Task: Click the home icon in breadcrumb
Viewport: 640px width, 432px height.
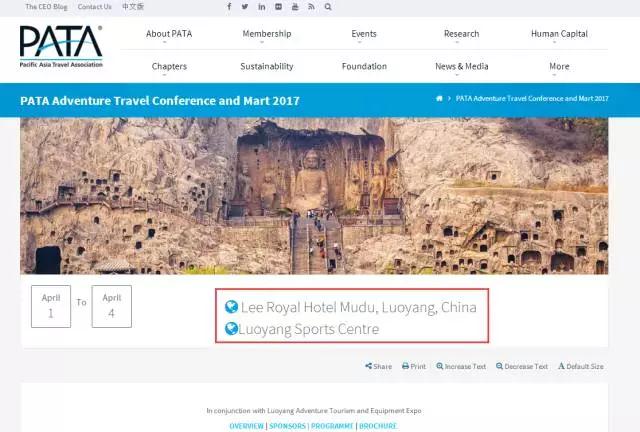Action: coord(440,99)
